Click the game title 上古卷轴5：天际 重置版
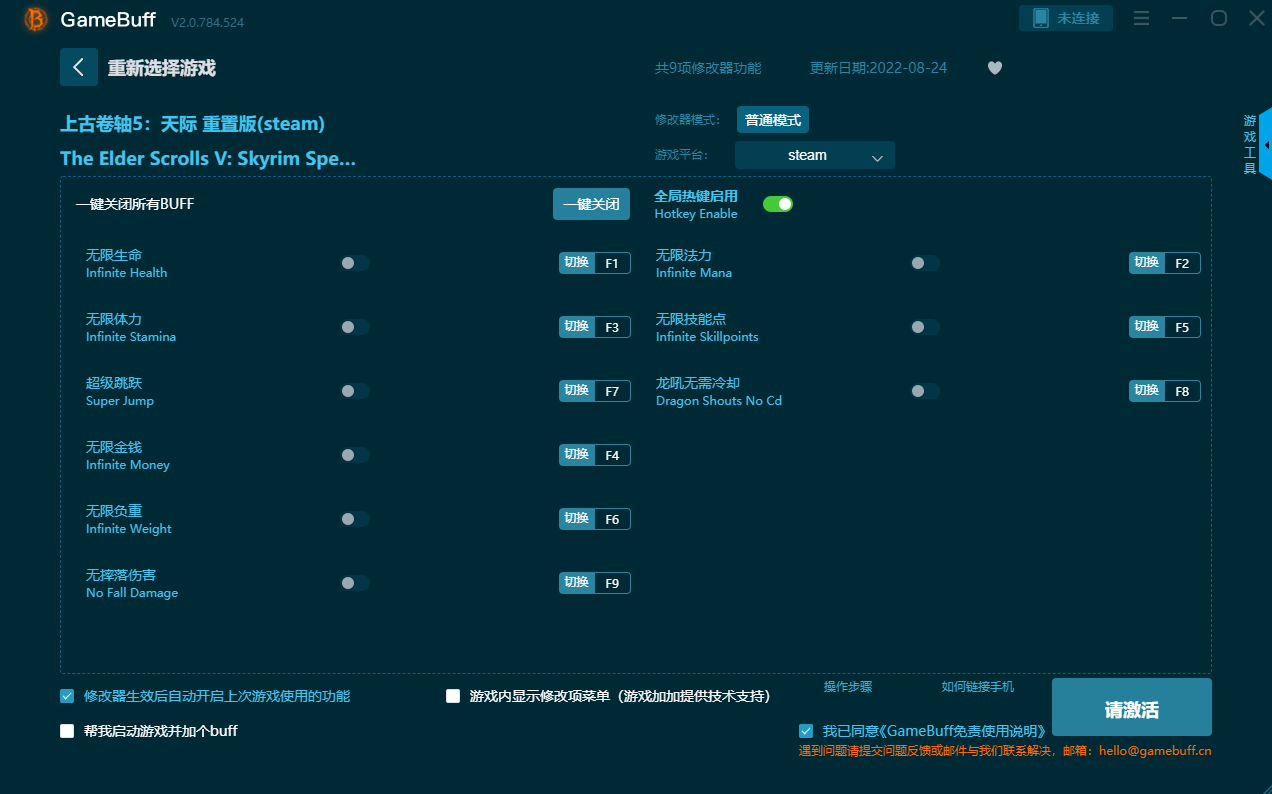 (x=192, y=124)
